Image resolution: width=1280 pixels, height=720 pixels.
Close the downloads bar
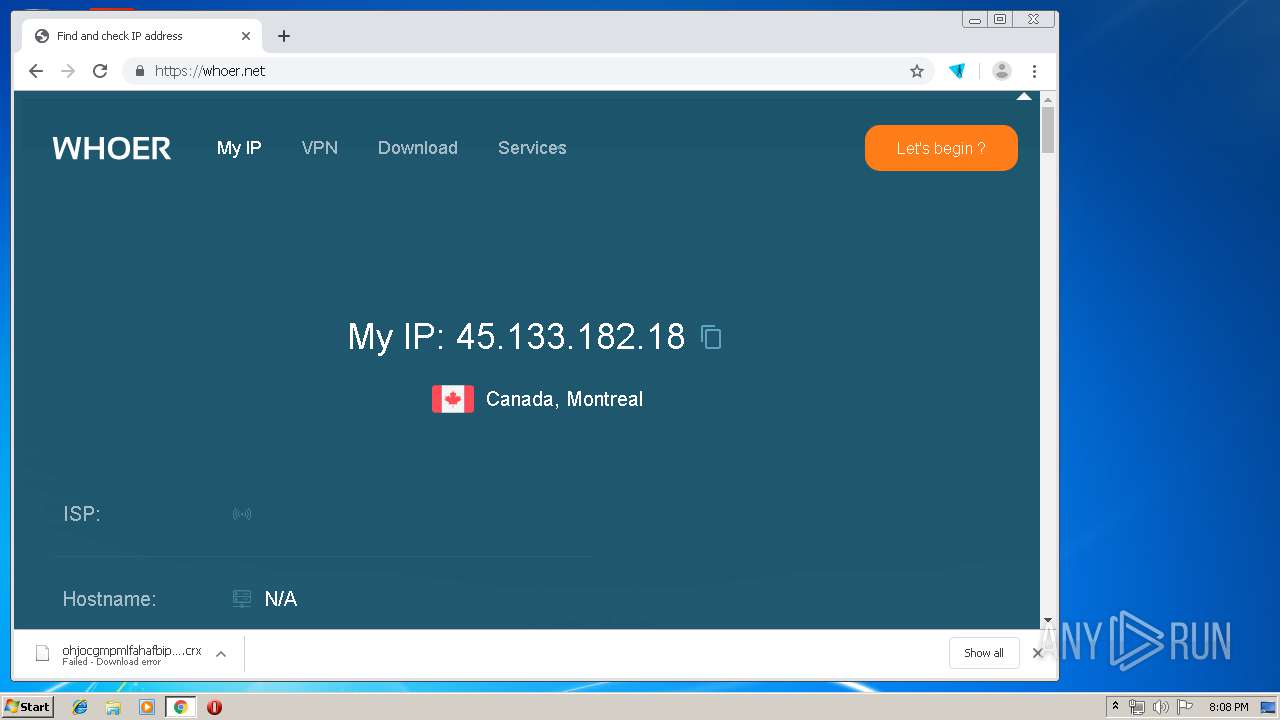click(1037, 653)
